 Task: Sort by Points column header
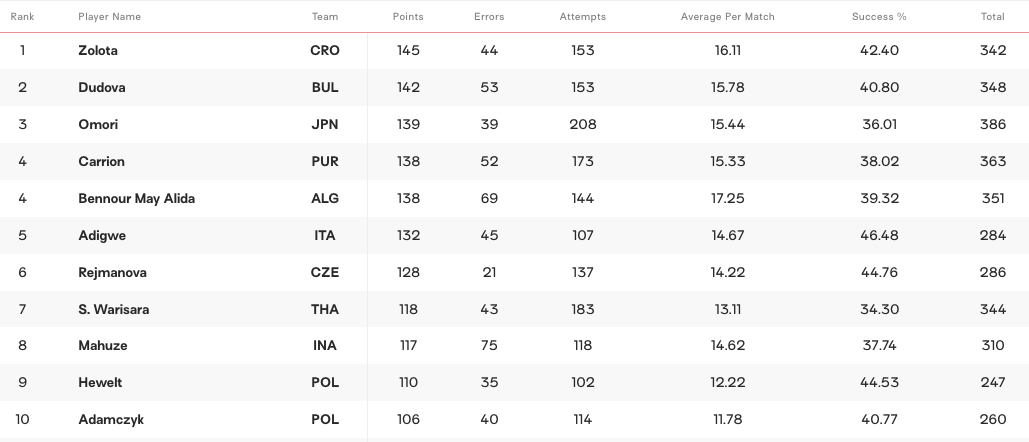pos(408,17)
